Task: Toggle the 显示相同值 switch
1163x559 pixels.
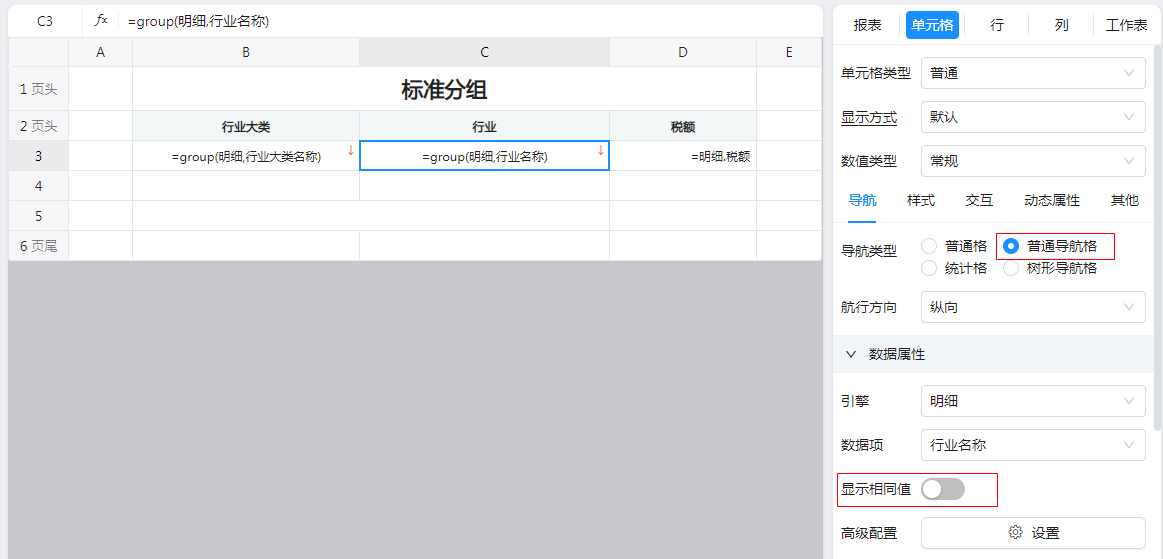Action: [943, 489]
